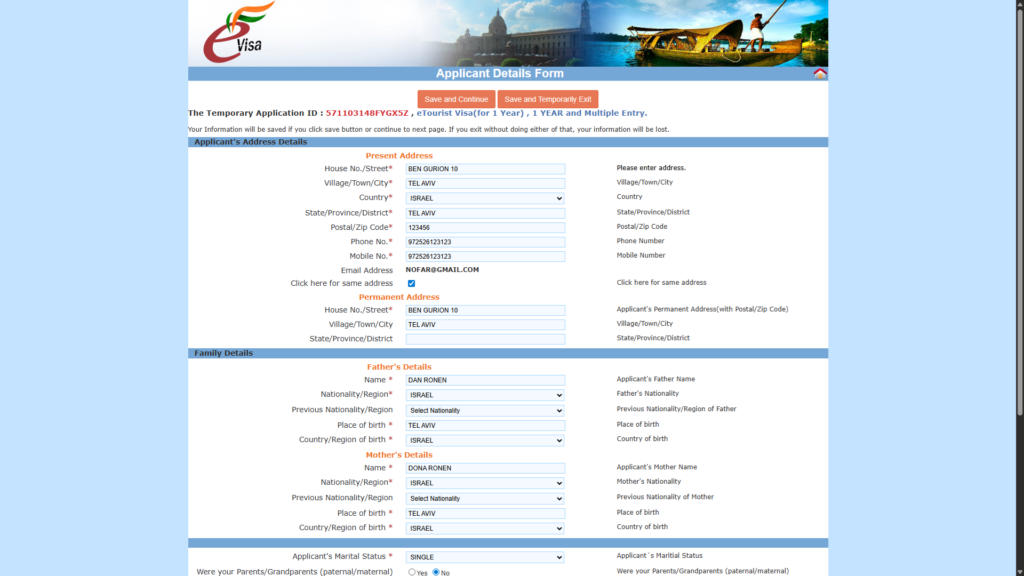Click the Present Address House No./Street field
The image size is (1024, 576).
[485, 169]
